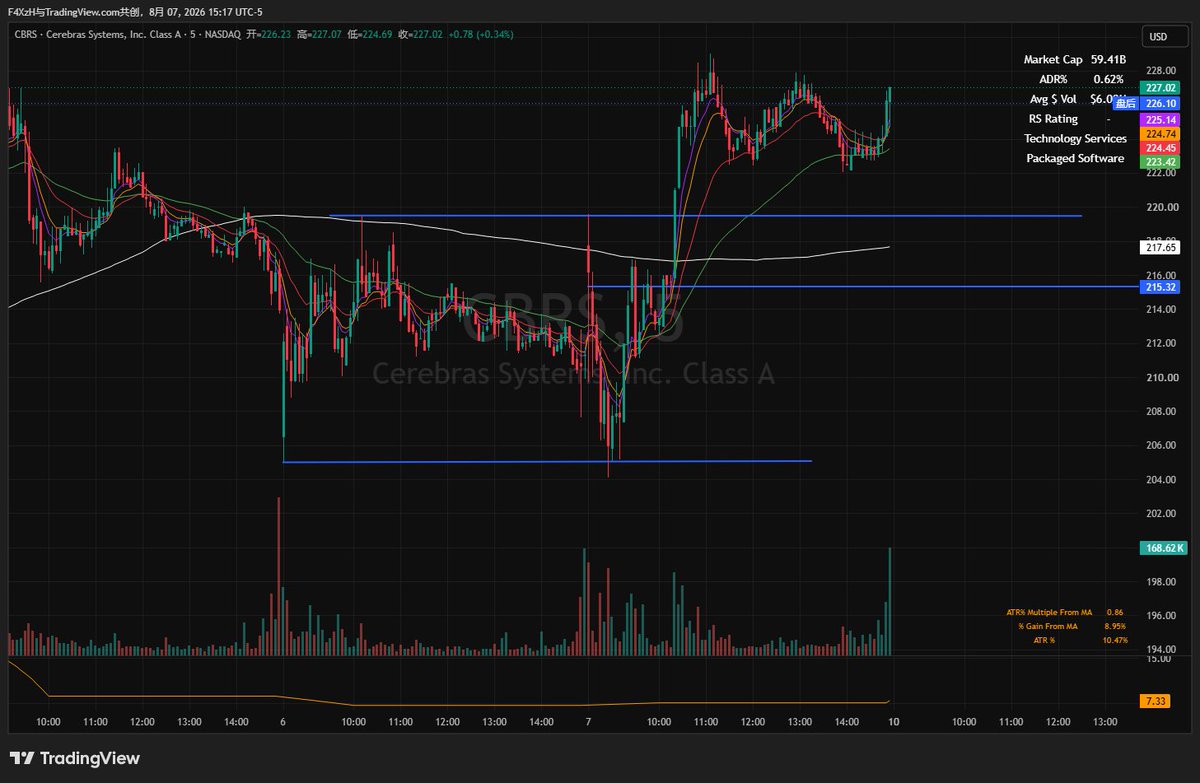1200x783 pixels.
Task: Click the purple 225.14 price label
Action: (x=1160, y=119)
